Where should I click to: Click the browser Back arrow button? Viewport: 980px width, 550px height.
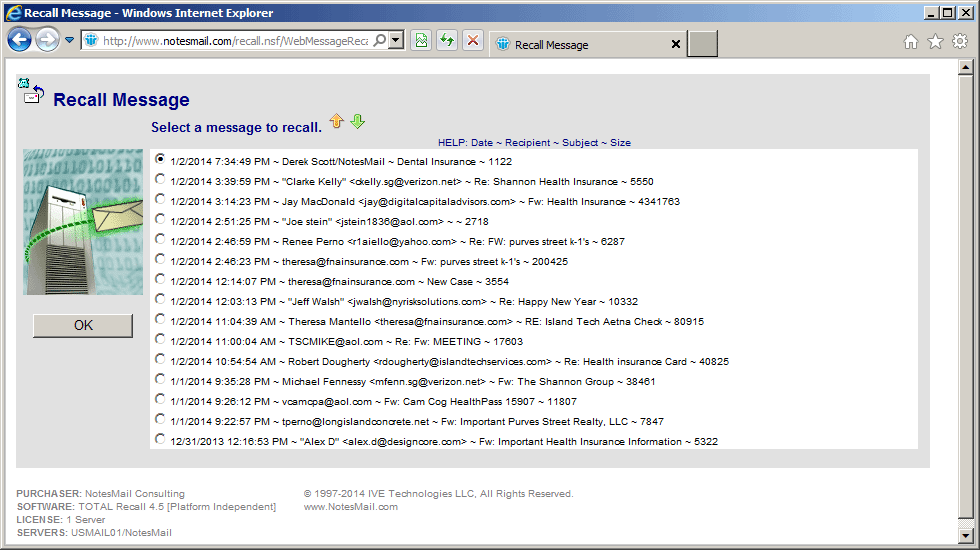pyautogui.click(x=20, y=40)
